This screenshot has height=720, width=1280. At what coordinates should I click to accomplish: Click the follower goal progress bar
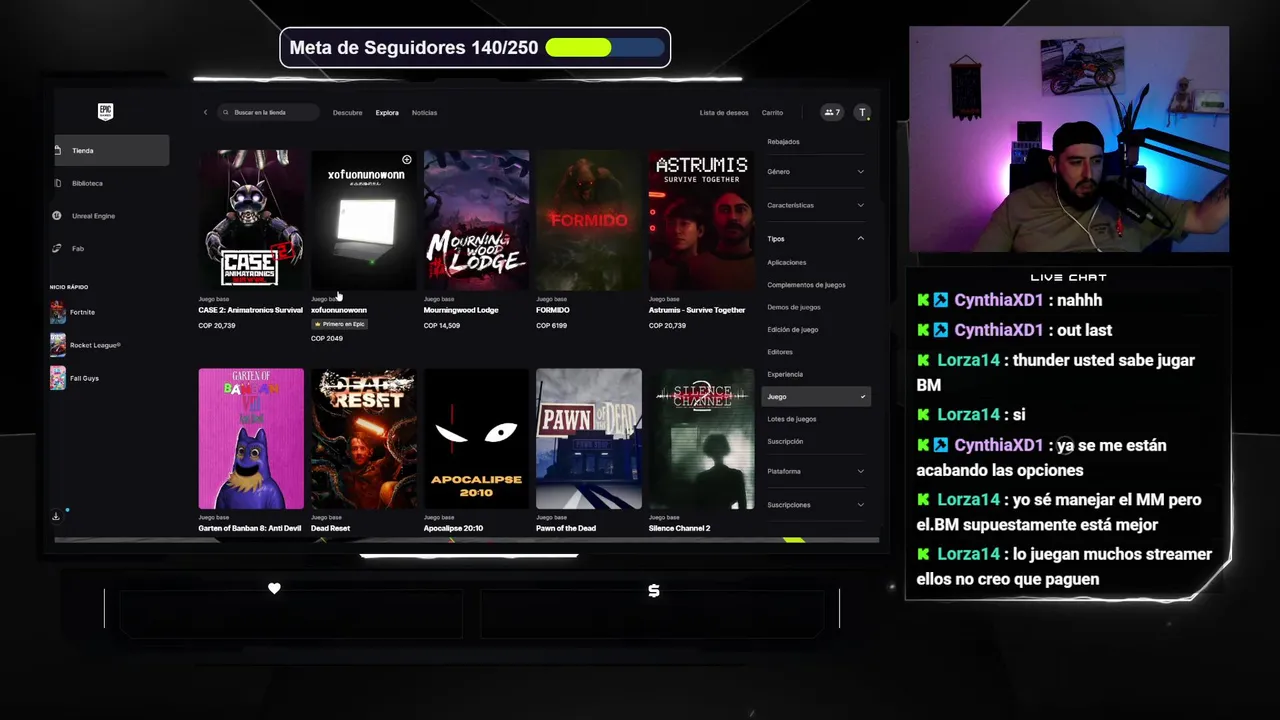click(x=605, y=47)
